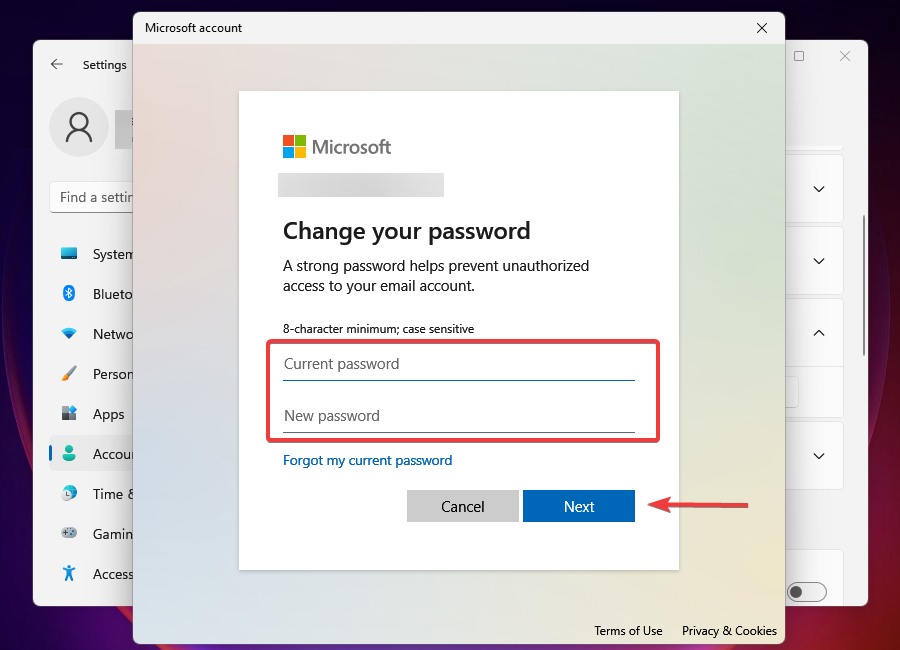This screenshot has width=900, height=650.
Task: Select the Accounts person icon
Action: pos(69,454)
